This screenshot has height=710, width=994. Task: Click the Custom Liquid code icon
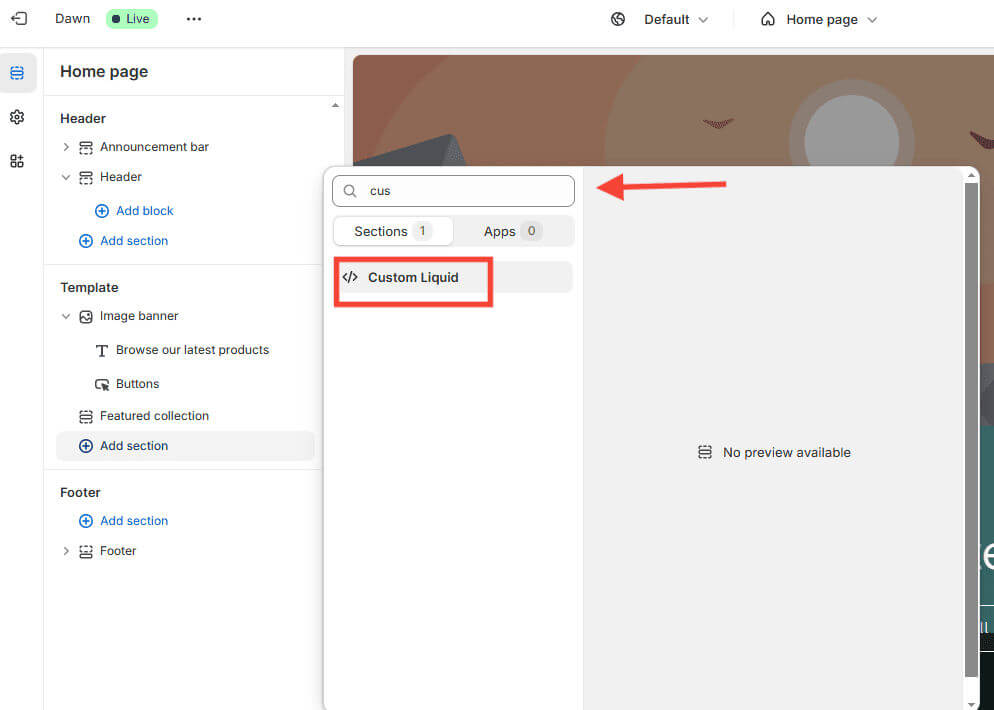tap(350, 277)
